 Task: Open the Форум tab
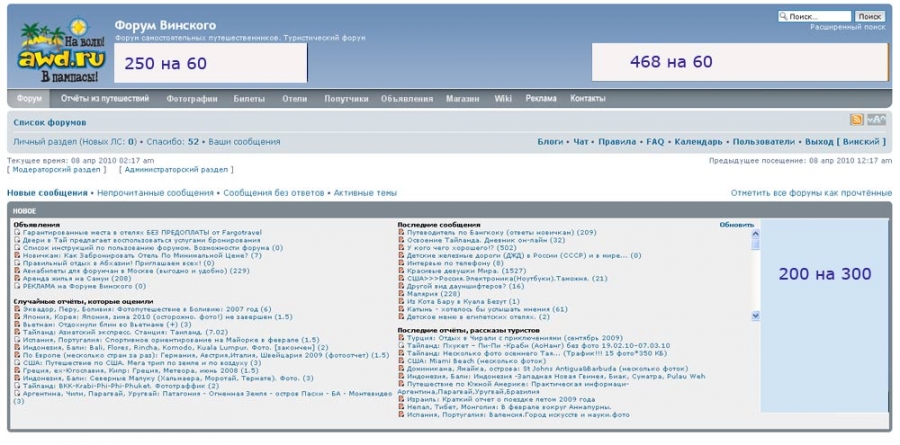point(29,99)
